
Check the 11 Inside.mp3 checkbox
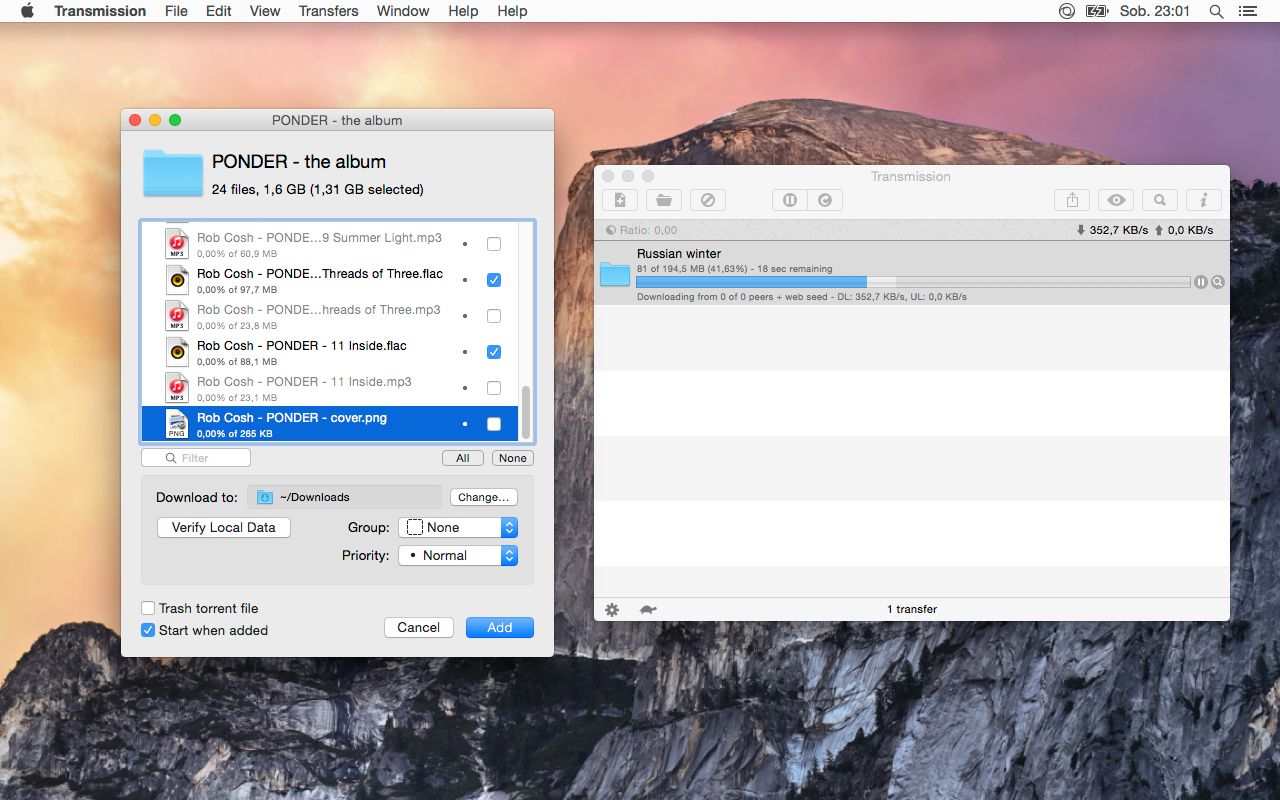pyautogui.click(x=494, y=388)
